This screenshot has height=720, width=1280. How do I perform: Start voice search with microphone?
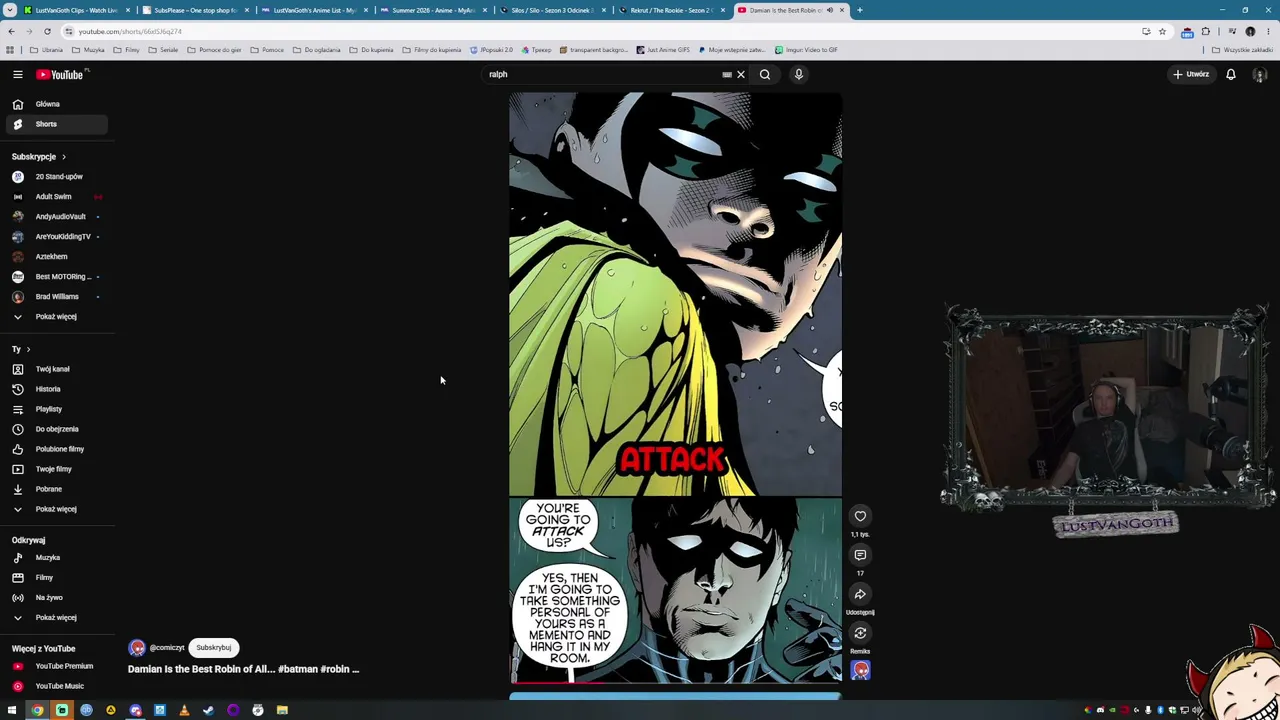799,74
